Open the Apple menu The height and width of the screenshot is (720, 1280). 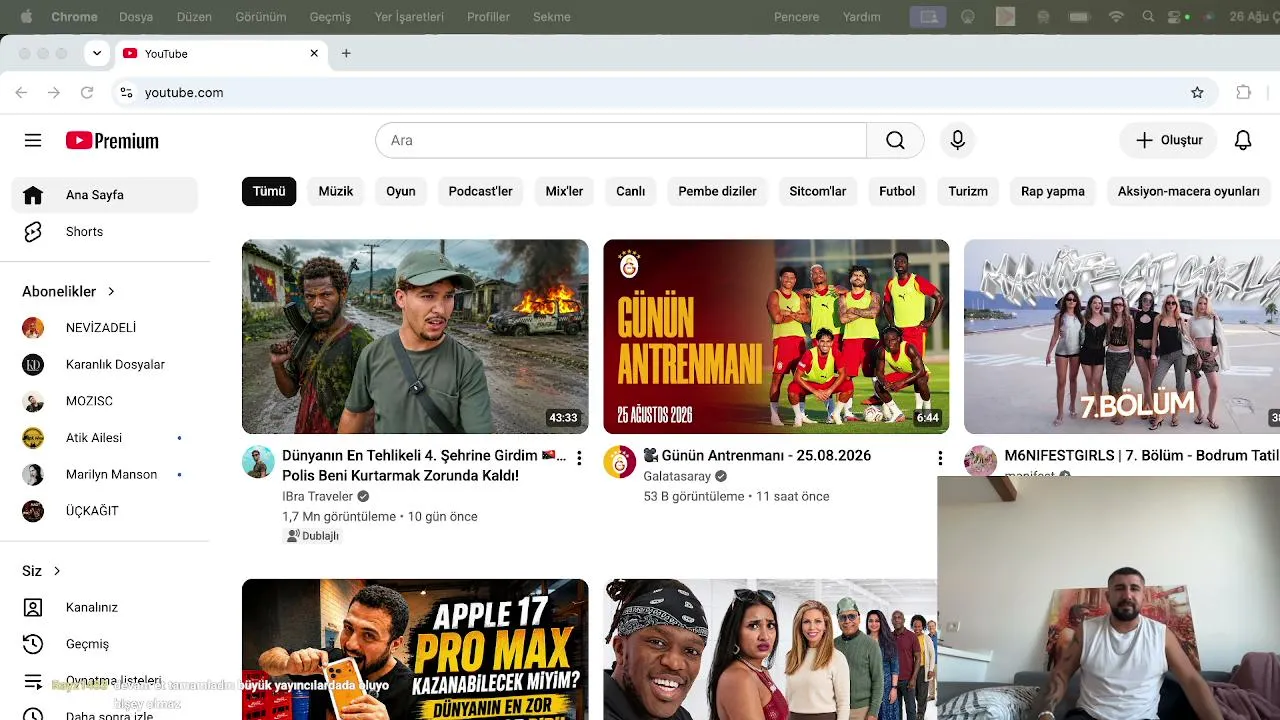point(26,17)
